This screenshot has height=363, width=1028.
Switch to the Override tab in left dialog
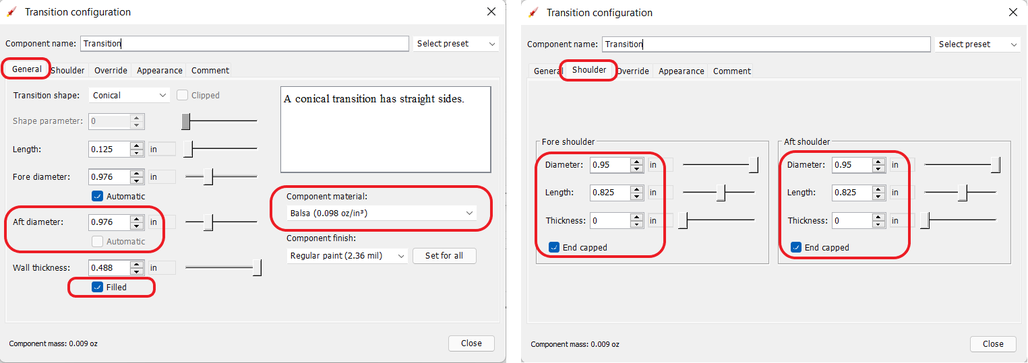point(110,70)
